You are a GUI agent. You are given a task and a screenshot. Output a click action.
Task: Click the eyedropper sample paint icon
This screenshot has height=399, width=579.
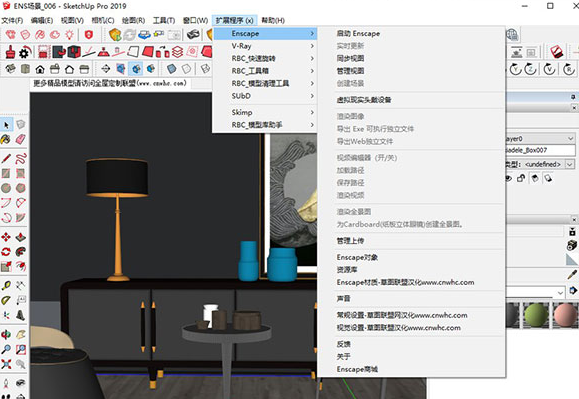(572, 275)
